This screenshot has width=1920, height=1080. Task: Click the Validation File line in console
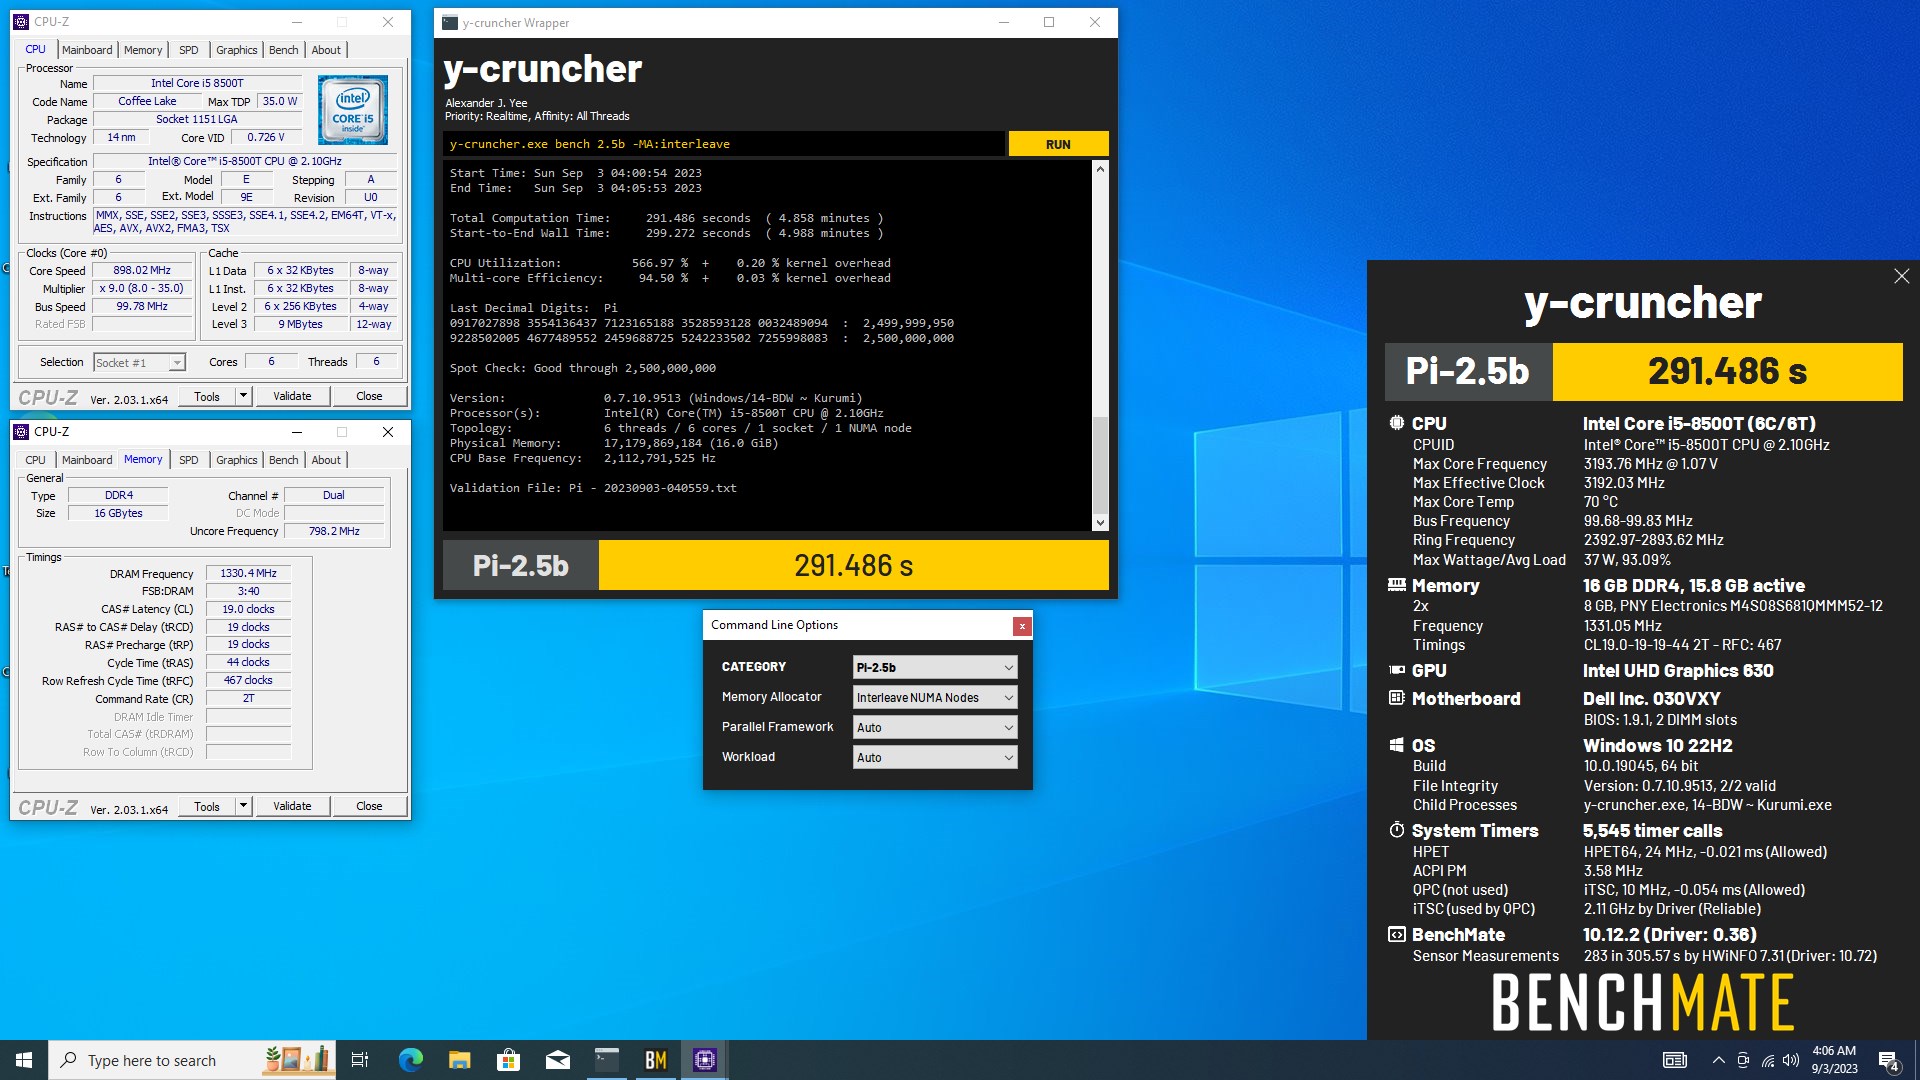[x=593, y=488]
